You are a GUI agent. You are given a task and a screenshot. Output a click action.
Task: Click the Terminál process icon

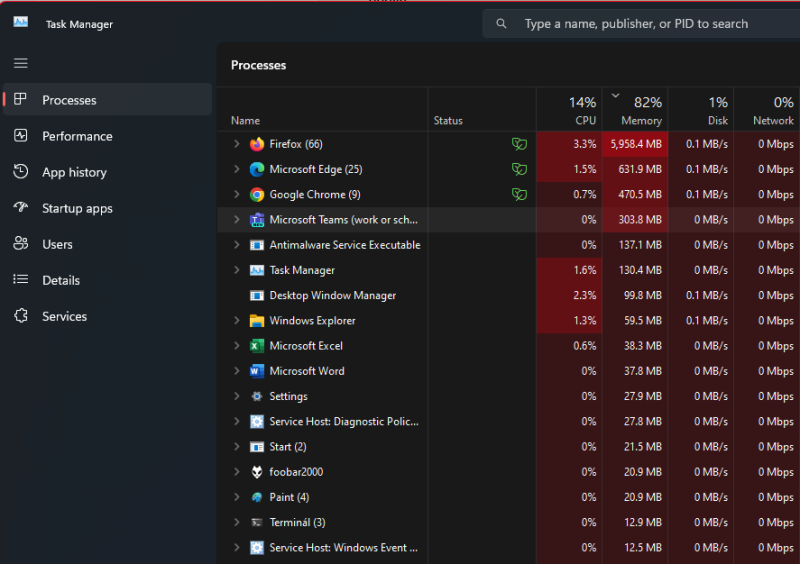click(x=257, y=522)
